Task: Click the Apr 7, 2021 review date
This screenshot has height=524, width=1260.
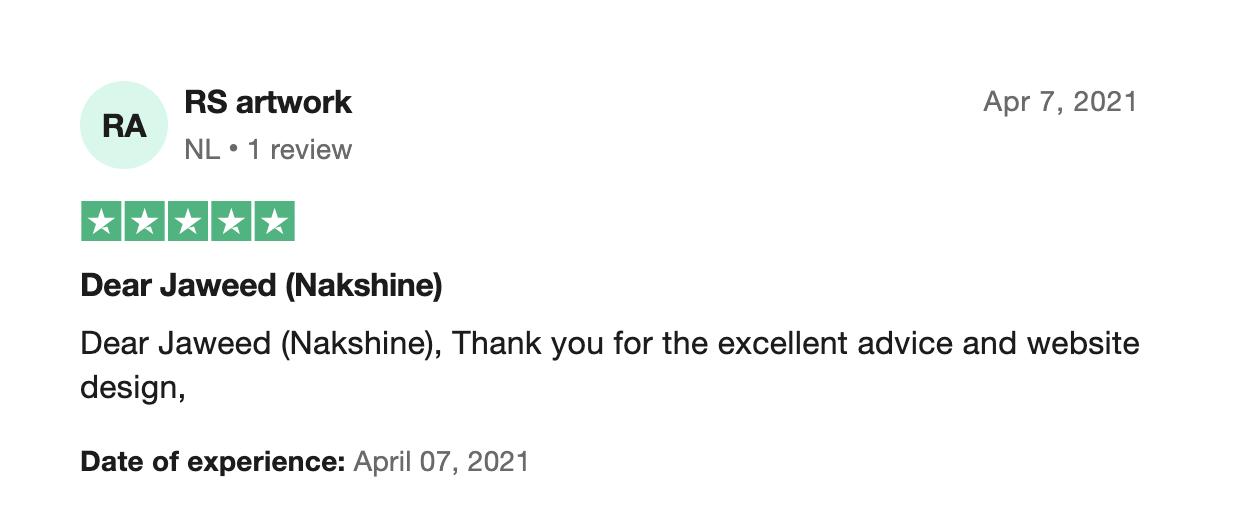Action: pyautogui.click(x=1061, y=102)
